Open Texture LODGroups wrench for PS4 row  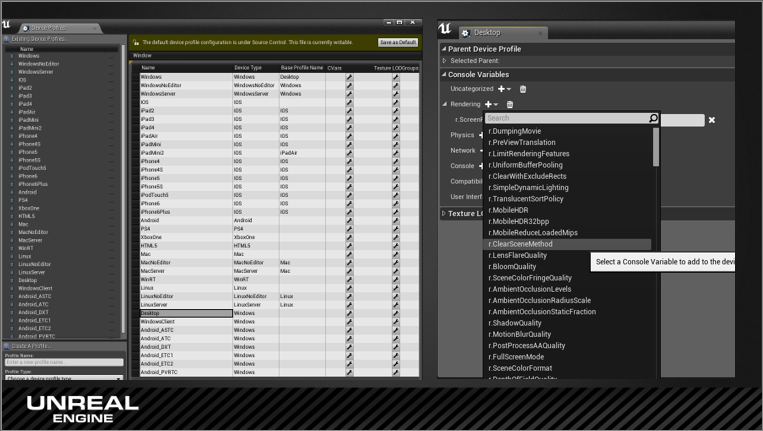coord(396,229)
